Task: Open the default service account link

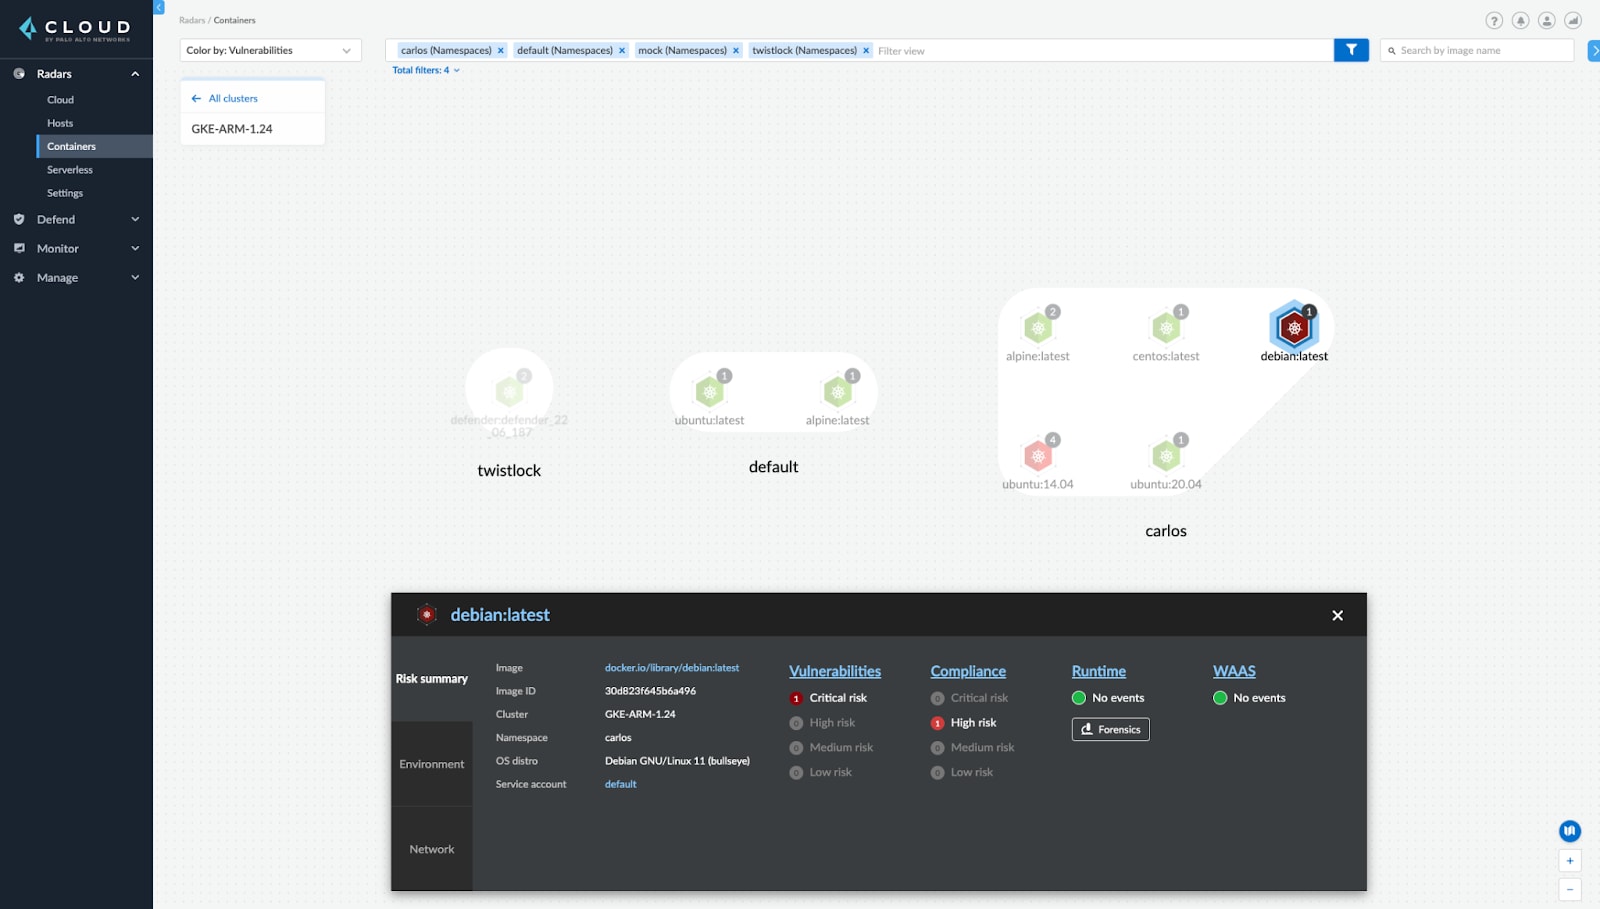Action: click(x=621, y=784)
